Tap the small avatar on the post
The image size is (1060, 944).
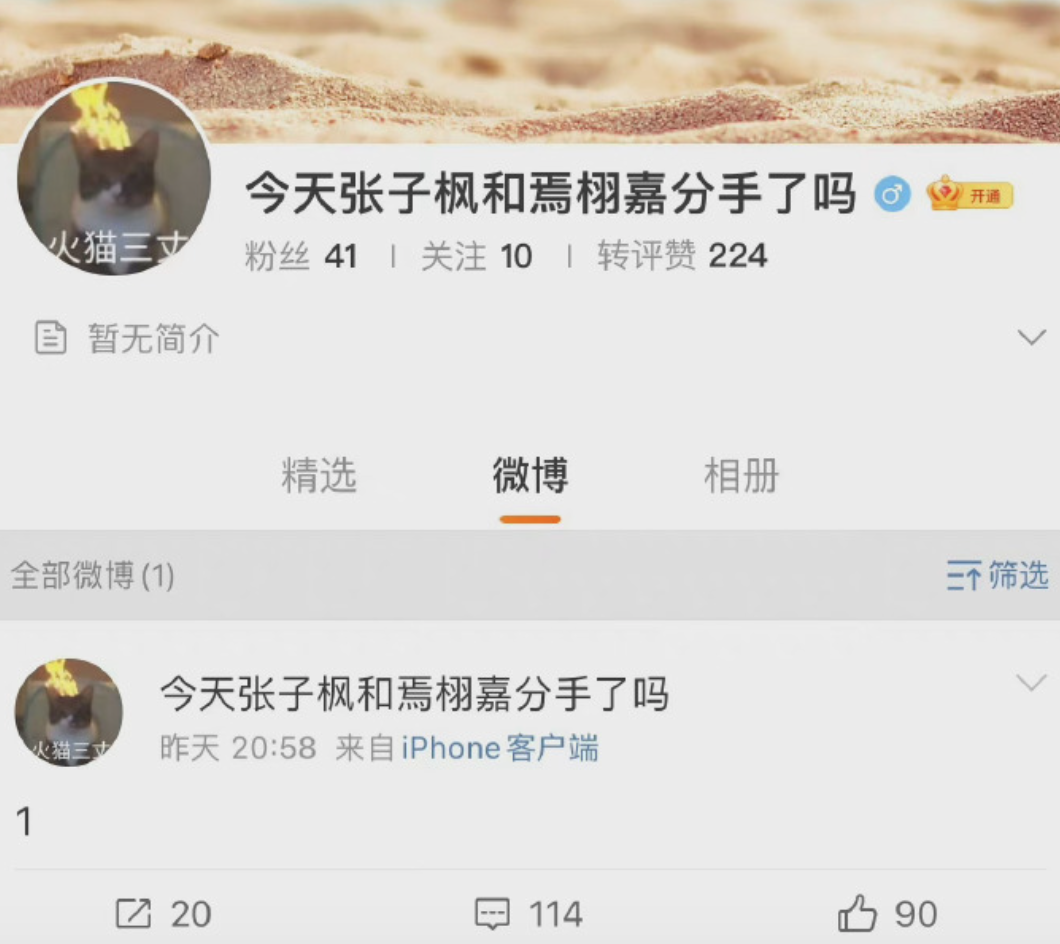(x=69, y=712)
